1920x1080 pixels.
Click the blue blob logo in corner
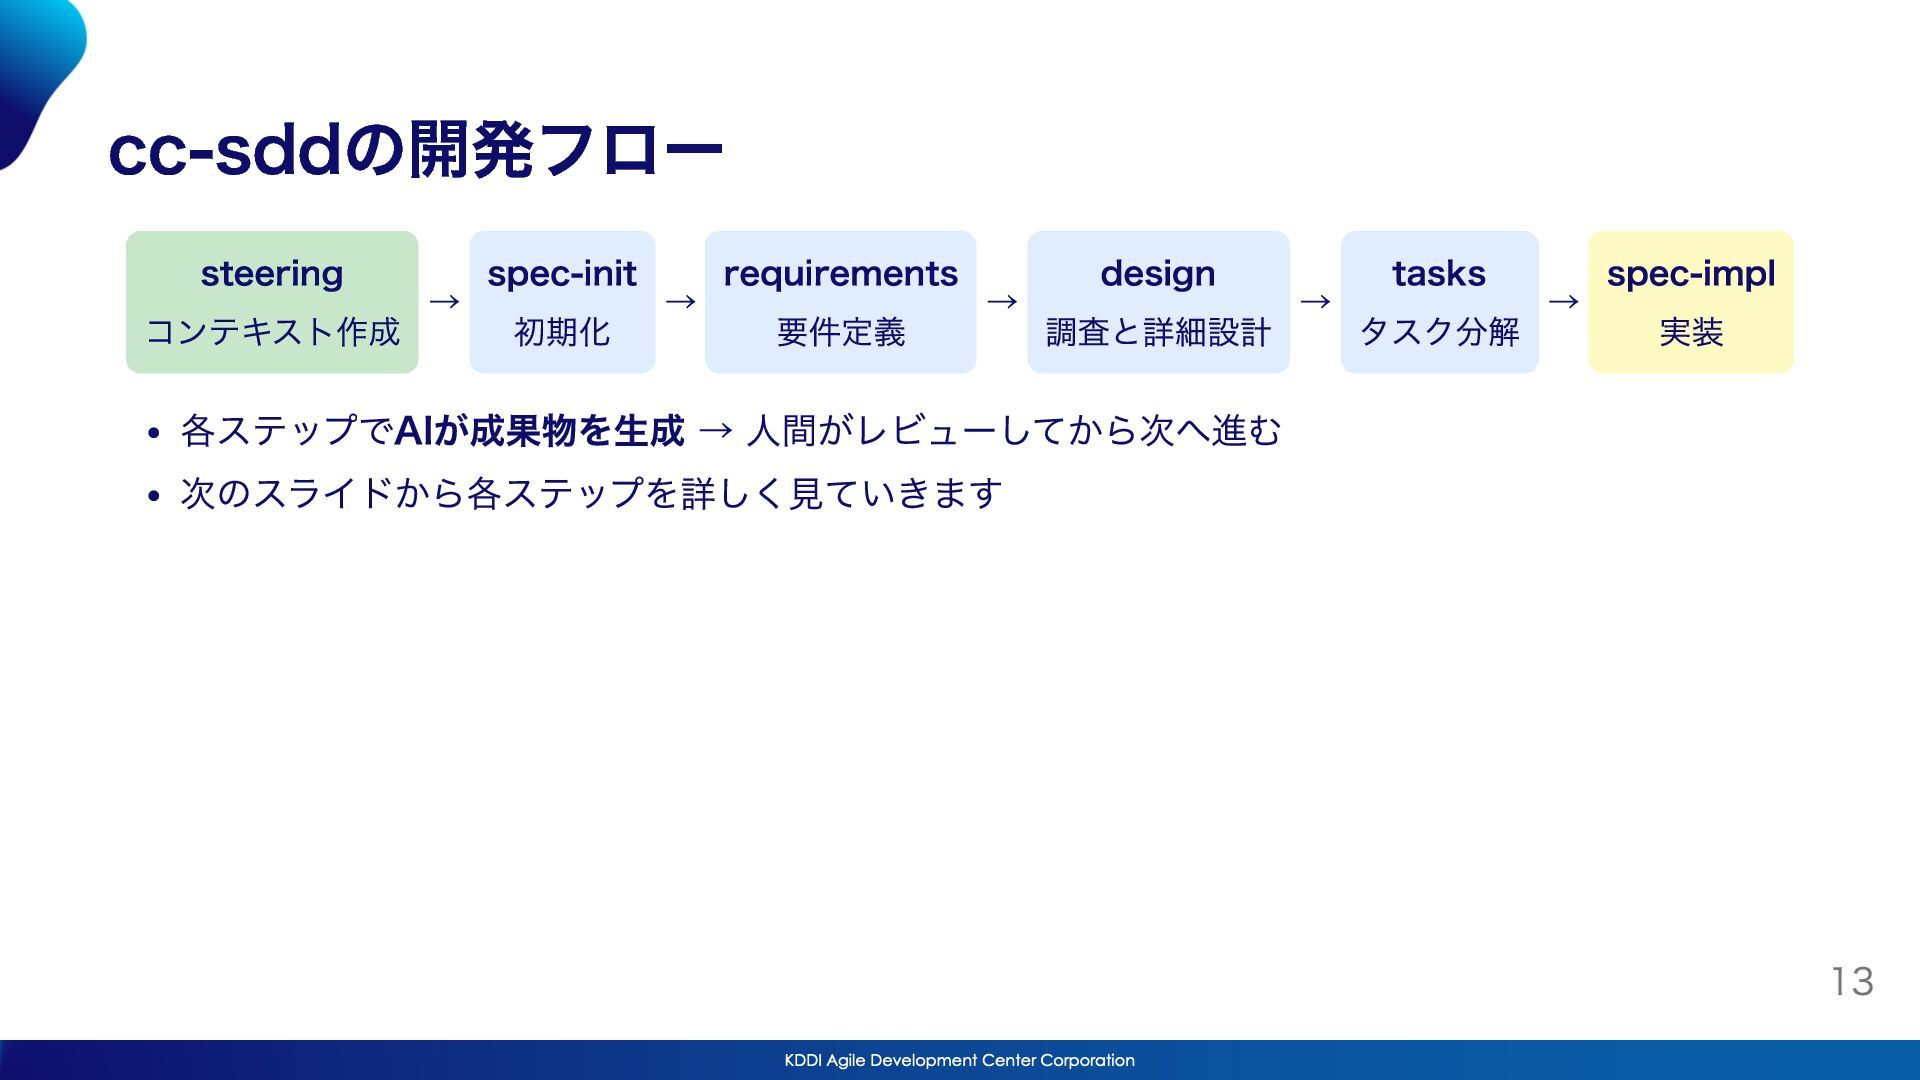click(36, 70)
